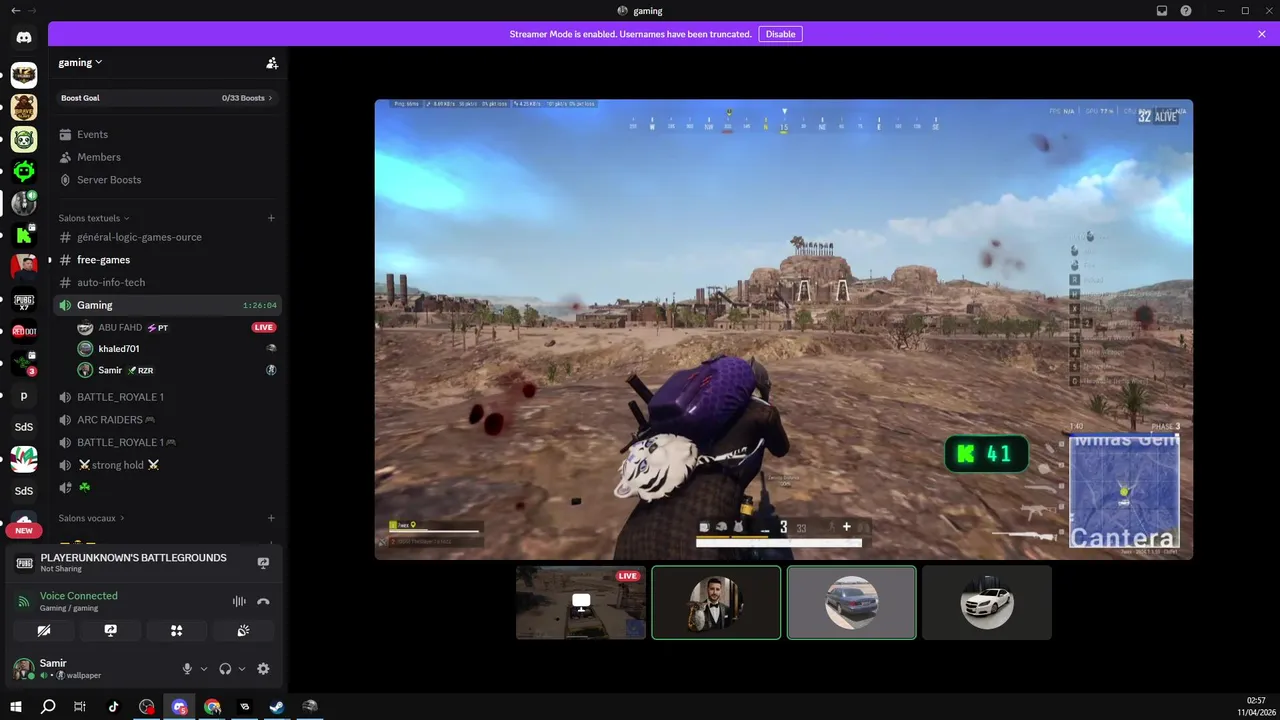Click the invite people icon beside gaming
This screenshot has height=720, width=1280.
coord(272,62)
